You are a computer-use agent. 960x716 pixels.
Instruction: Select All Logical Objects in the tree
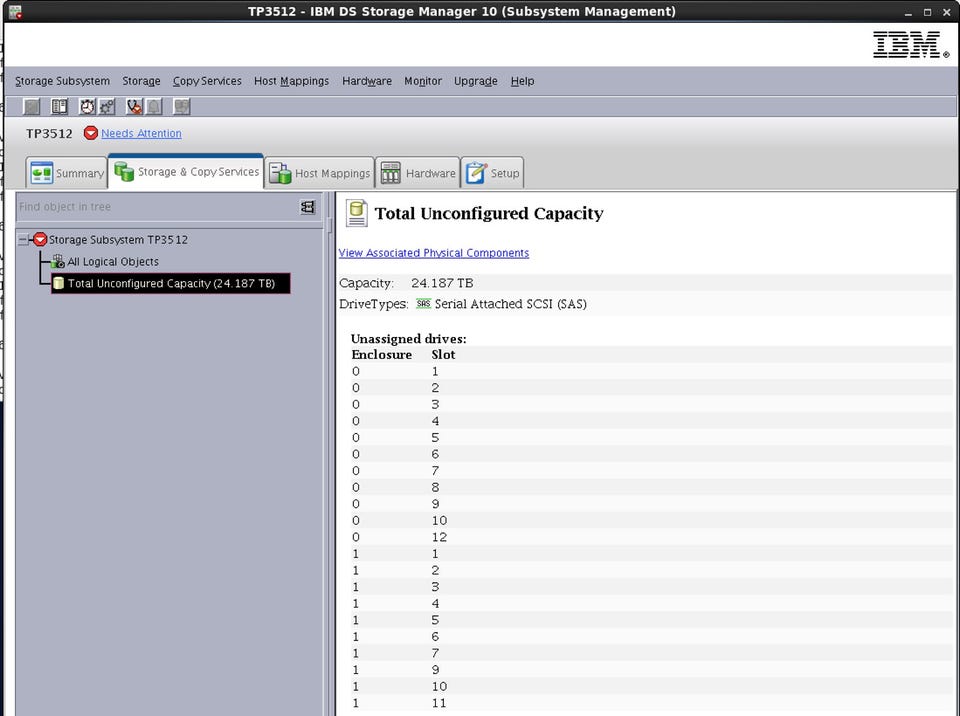click(112, 262)
